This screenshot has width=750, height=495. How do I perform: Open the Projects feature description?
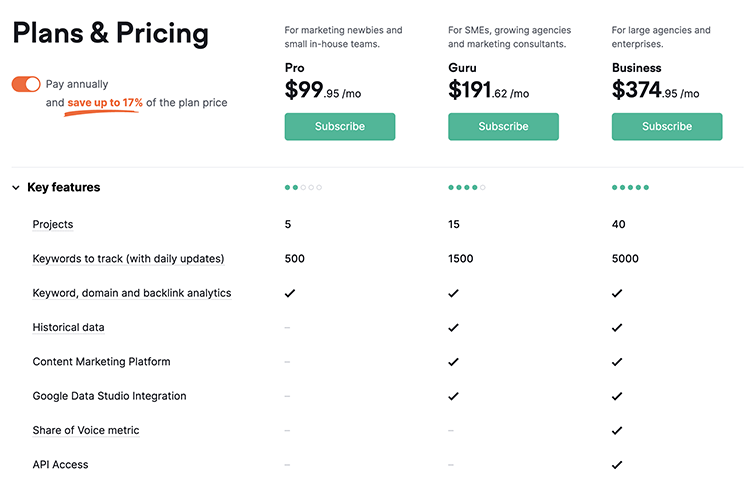pos(53,225)
